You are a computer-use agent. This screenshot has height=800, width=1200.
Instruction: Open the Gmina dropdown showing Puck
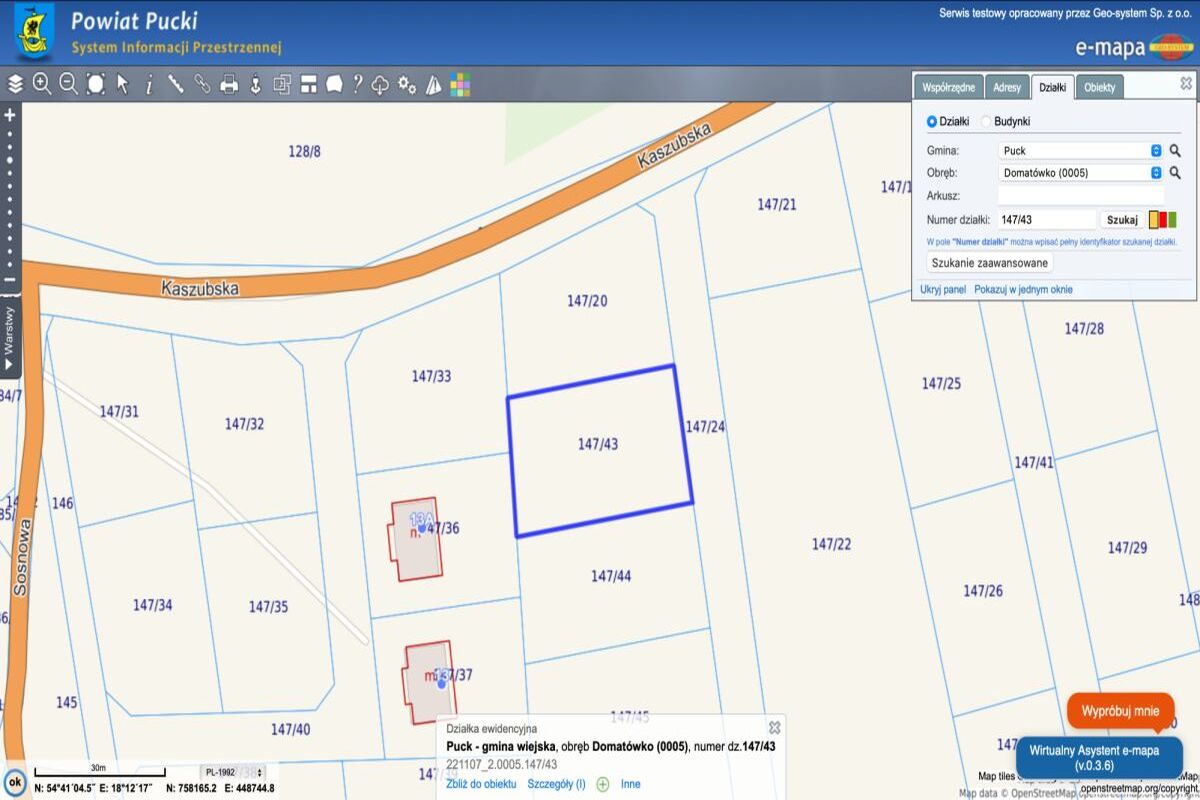click(1080, 151)
